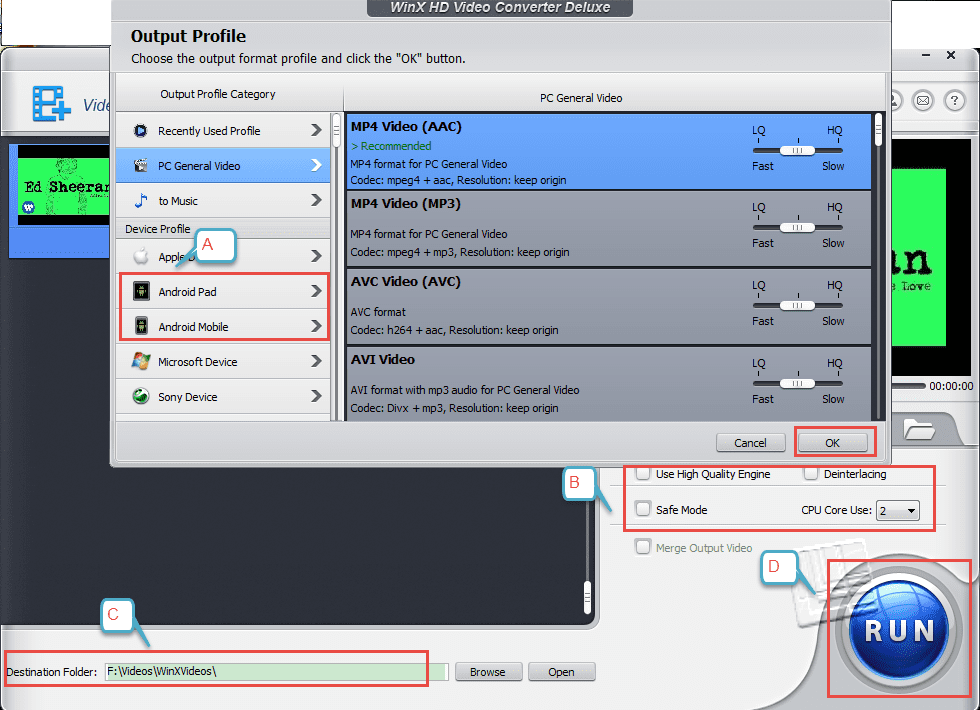Click the Device Profile section header

[158, 229]
